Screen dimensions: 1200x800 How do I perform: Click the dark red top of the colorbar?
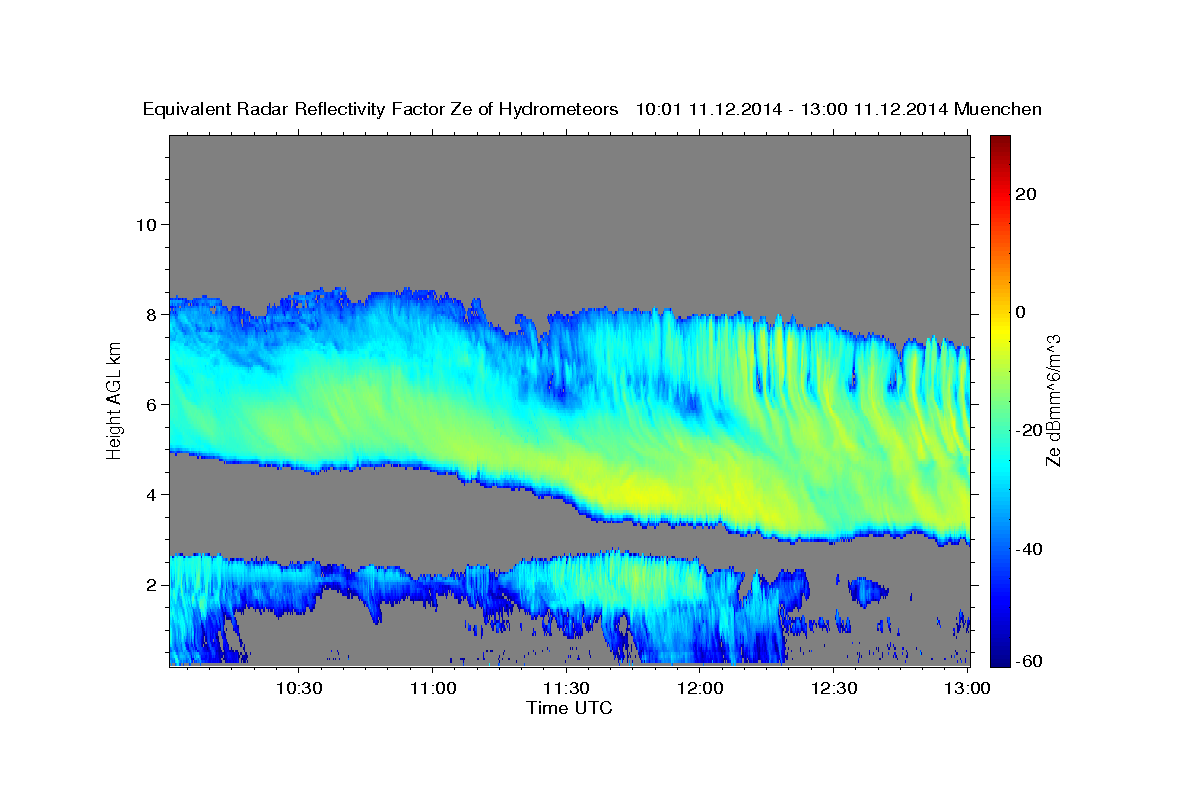(1001, 143)
